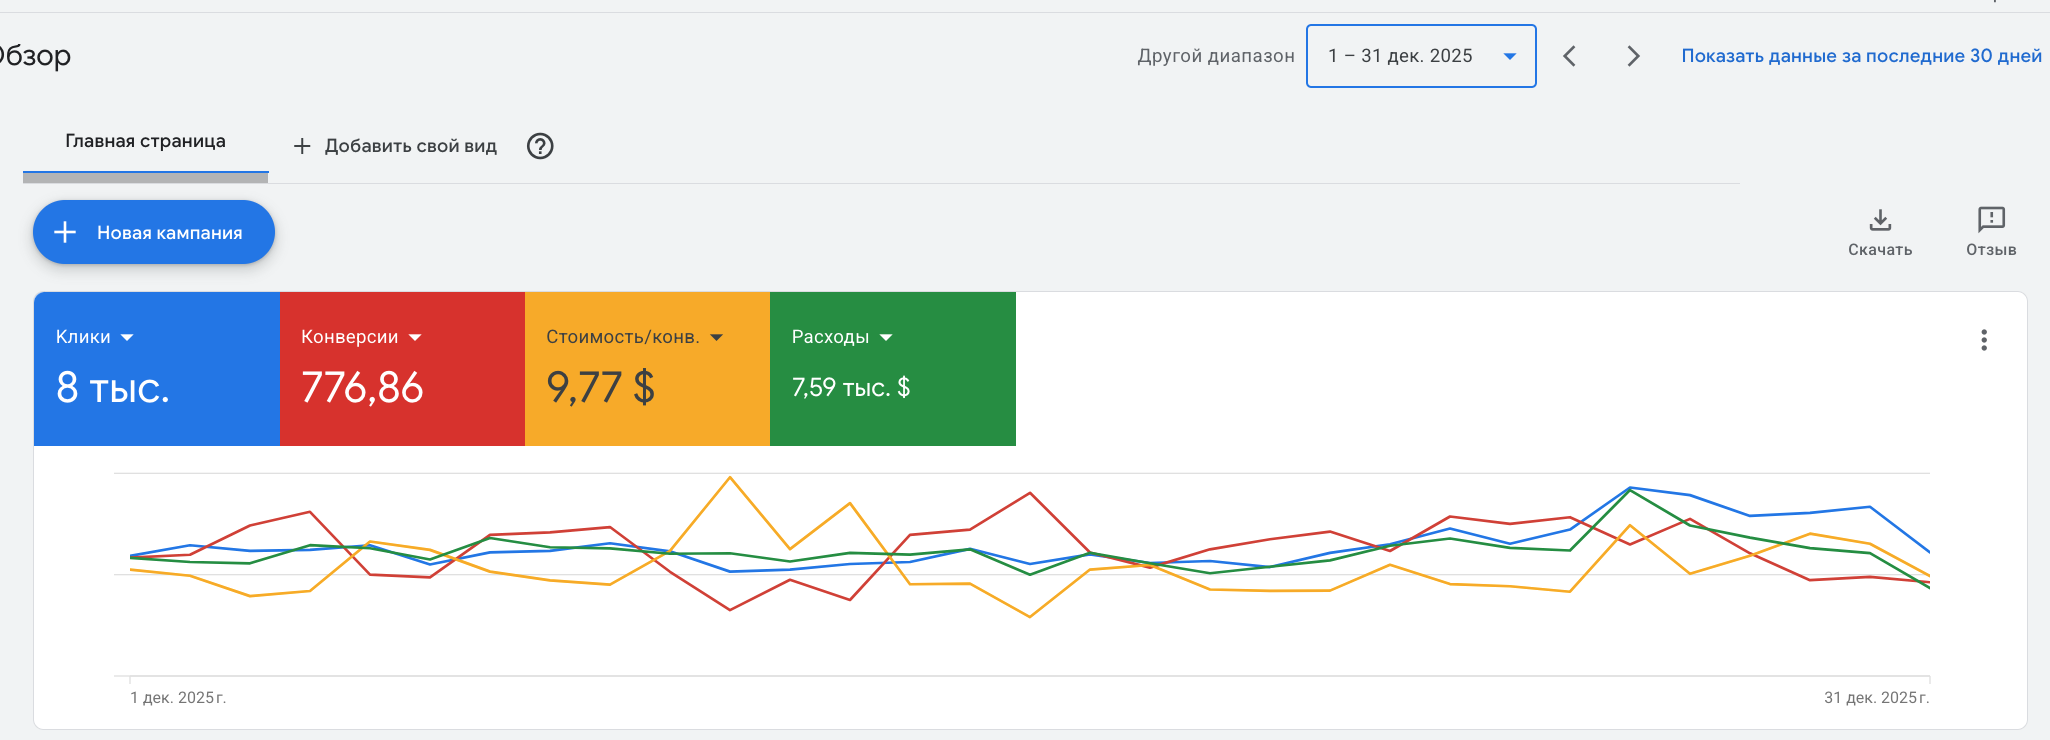Screen dimensions: 2050x740
Task: Go to next date period arrow
Action: 1633,56
